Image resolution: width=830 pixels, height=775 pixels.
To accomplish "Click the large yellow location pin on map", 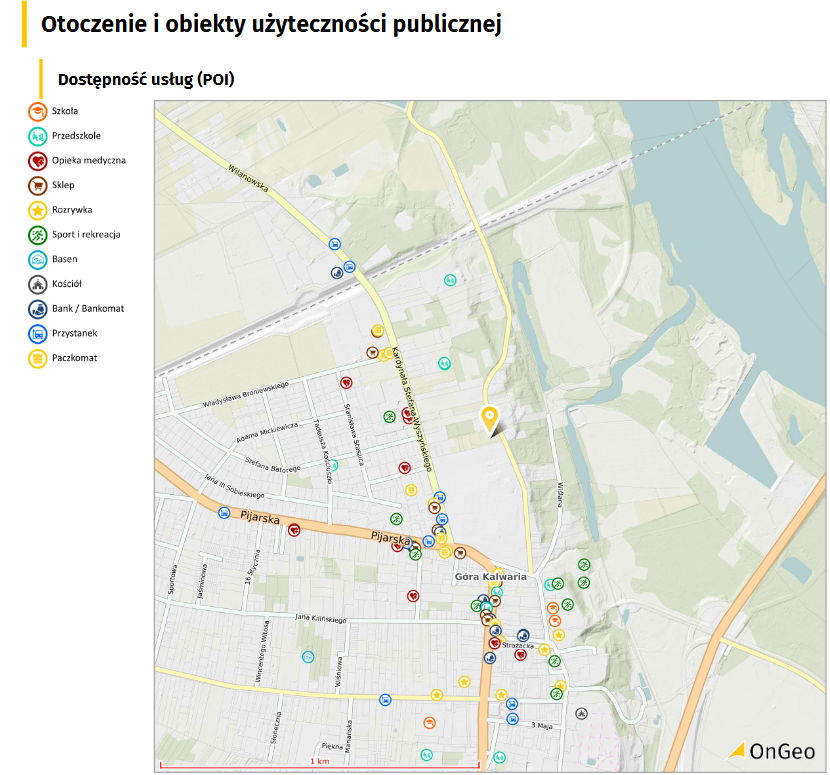I will coord(490,420).
